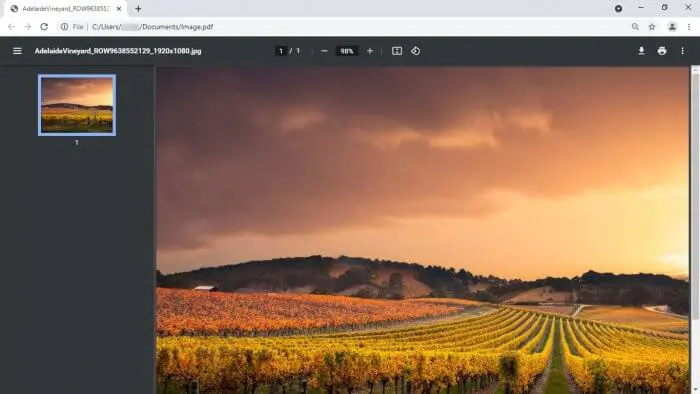Viewport: 700px width, 394px height.
Task: Open a new browser tab
Action: point(138,8)
